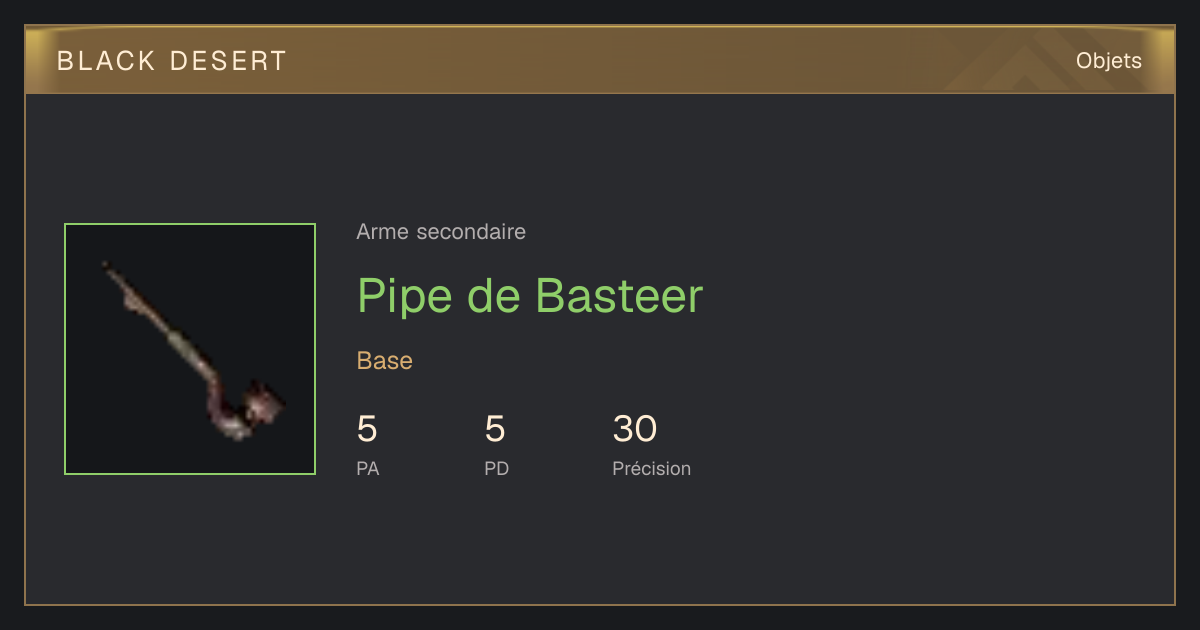Click the Arme secondaire category label
Screen dimensions: 1200x630
pos(441,232)
